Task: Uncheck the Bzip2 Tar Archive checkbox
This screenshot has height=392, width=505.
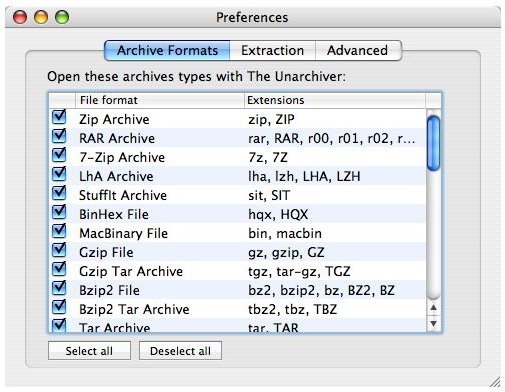Action: (x=59, y=307)
